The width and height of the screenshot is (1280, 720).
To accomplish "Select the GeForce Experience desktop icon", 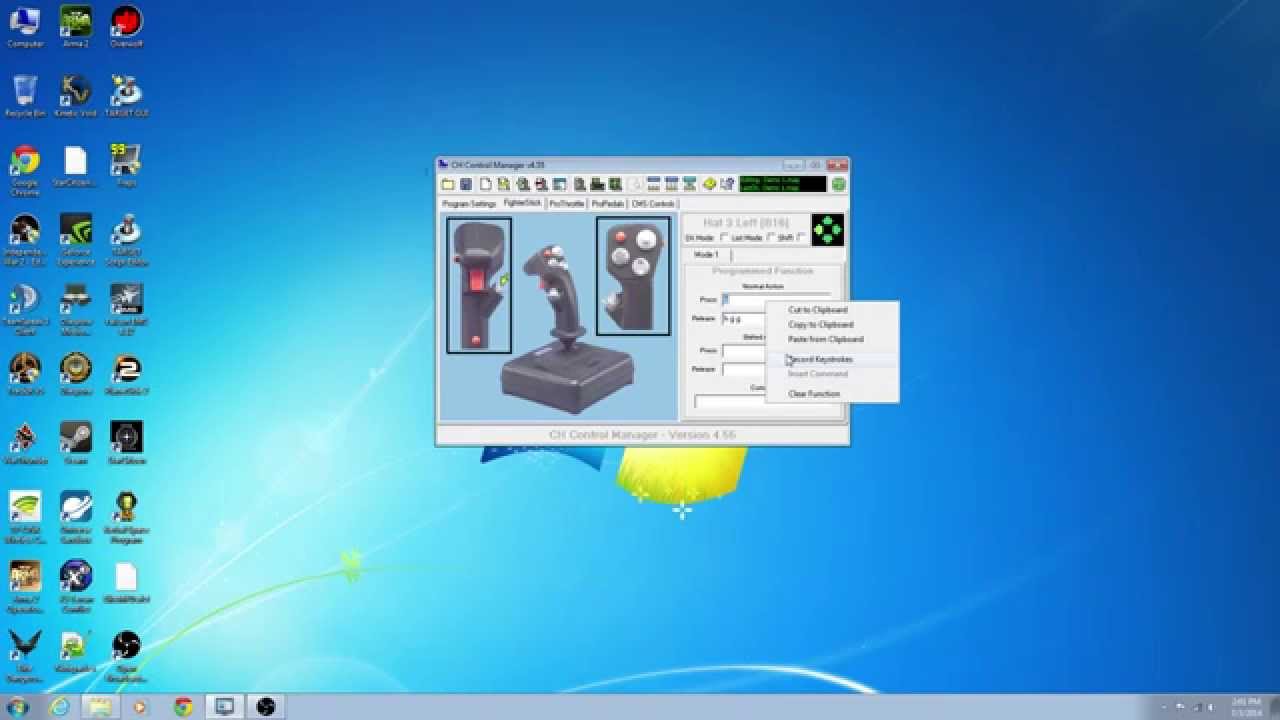I will click(75, 240).
